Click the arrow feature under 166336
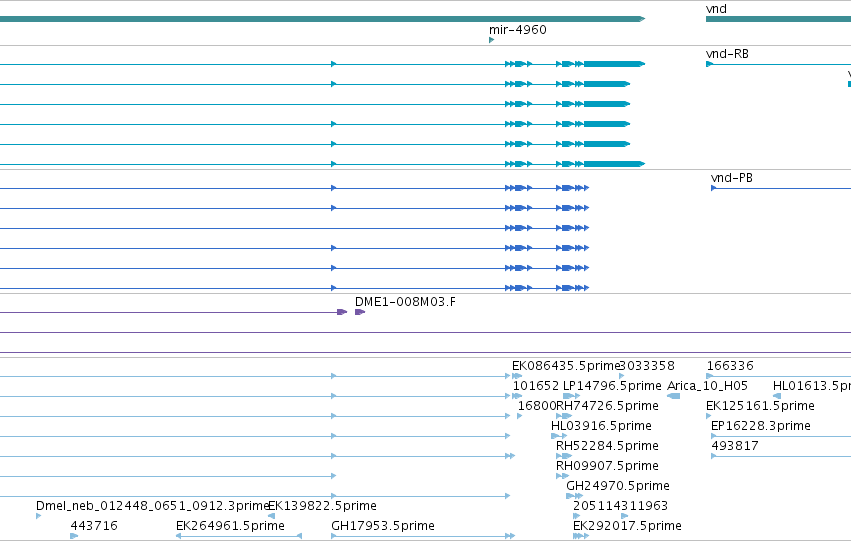The image size is (851, 541). pyautogui.click(x=709, y=376)
